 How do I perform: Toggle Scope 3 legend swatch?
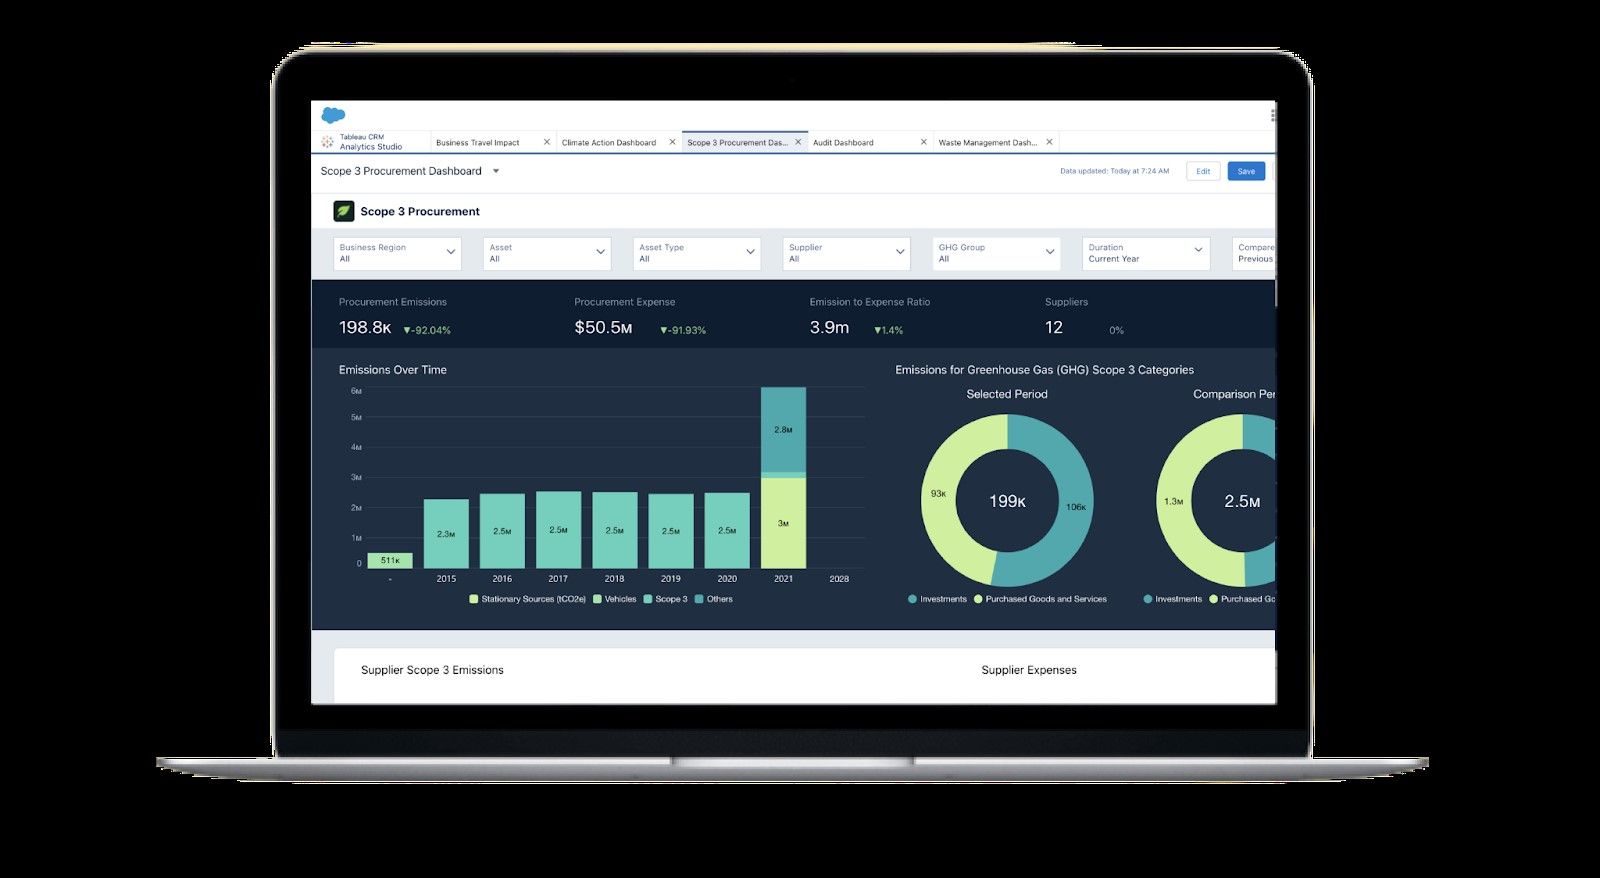point(648,599)
